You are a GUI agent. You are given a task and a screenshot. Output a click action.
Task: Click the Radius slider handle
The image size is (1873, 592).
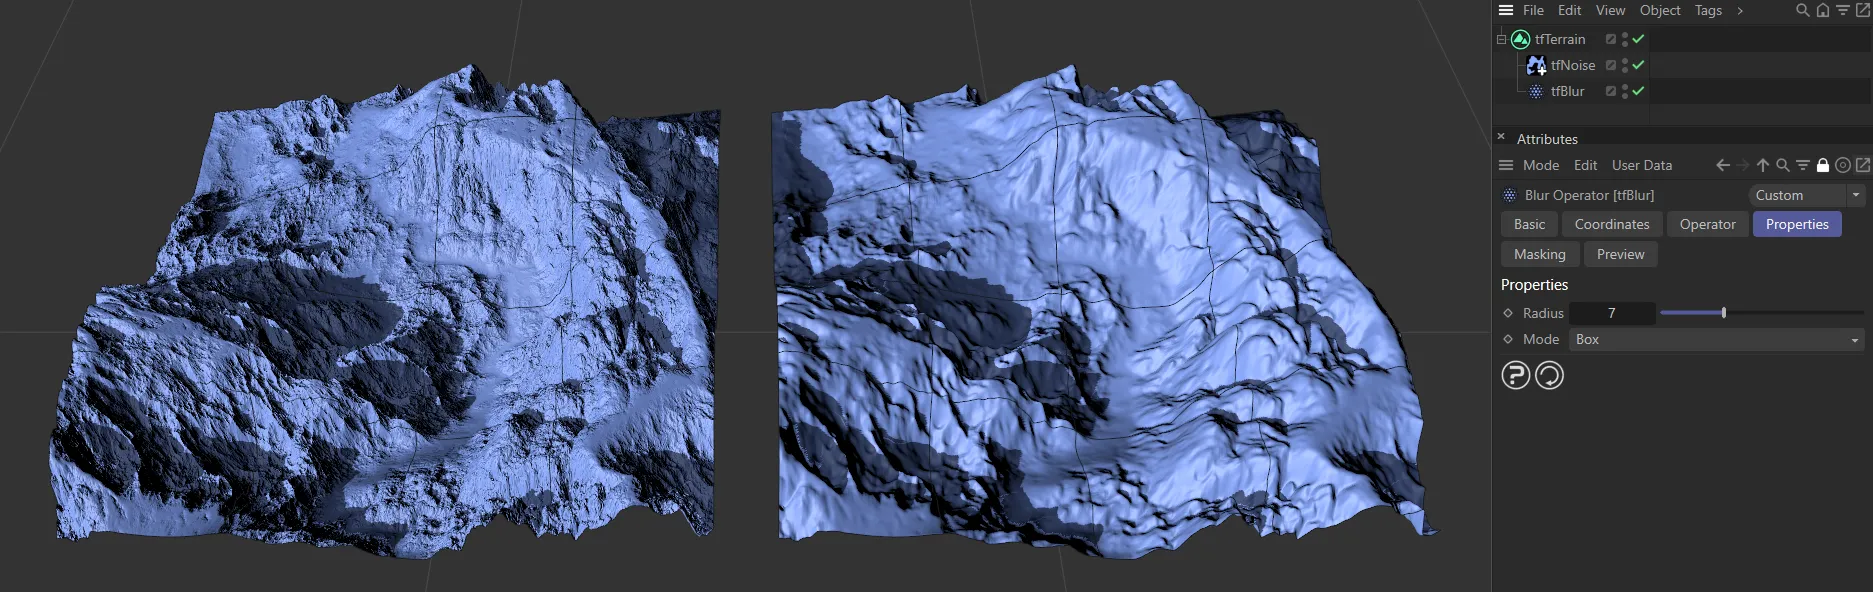click(1724, 313)
